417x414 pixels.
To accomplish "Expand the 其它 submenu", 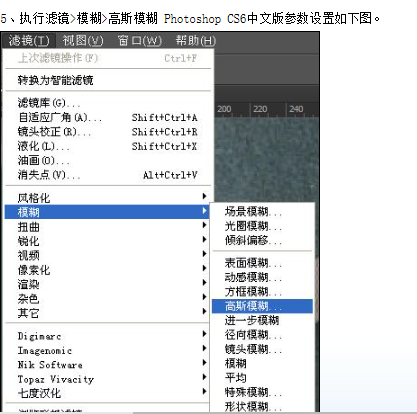I will pos(107,313).
